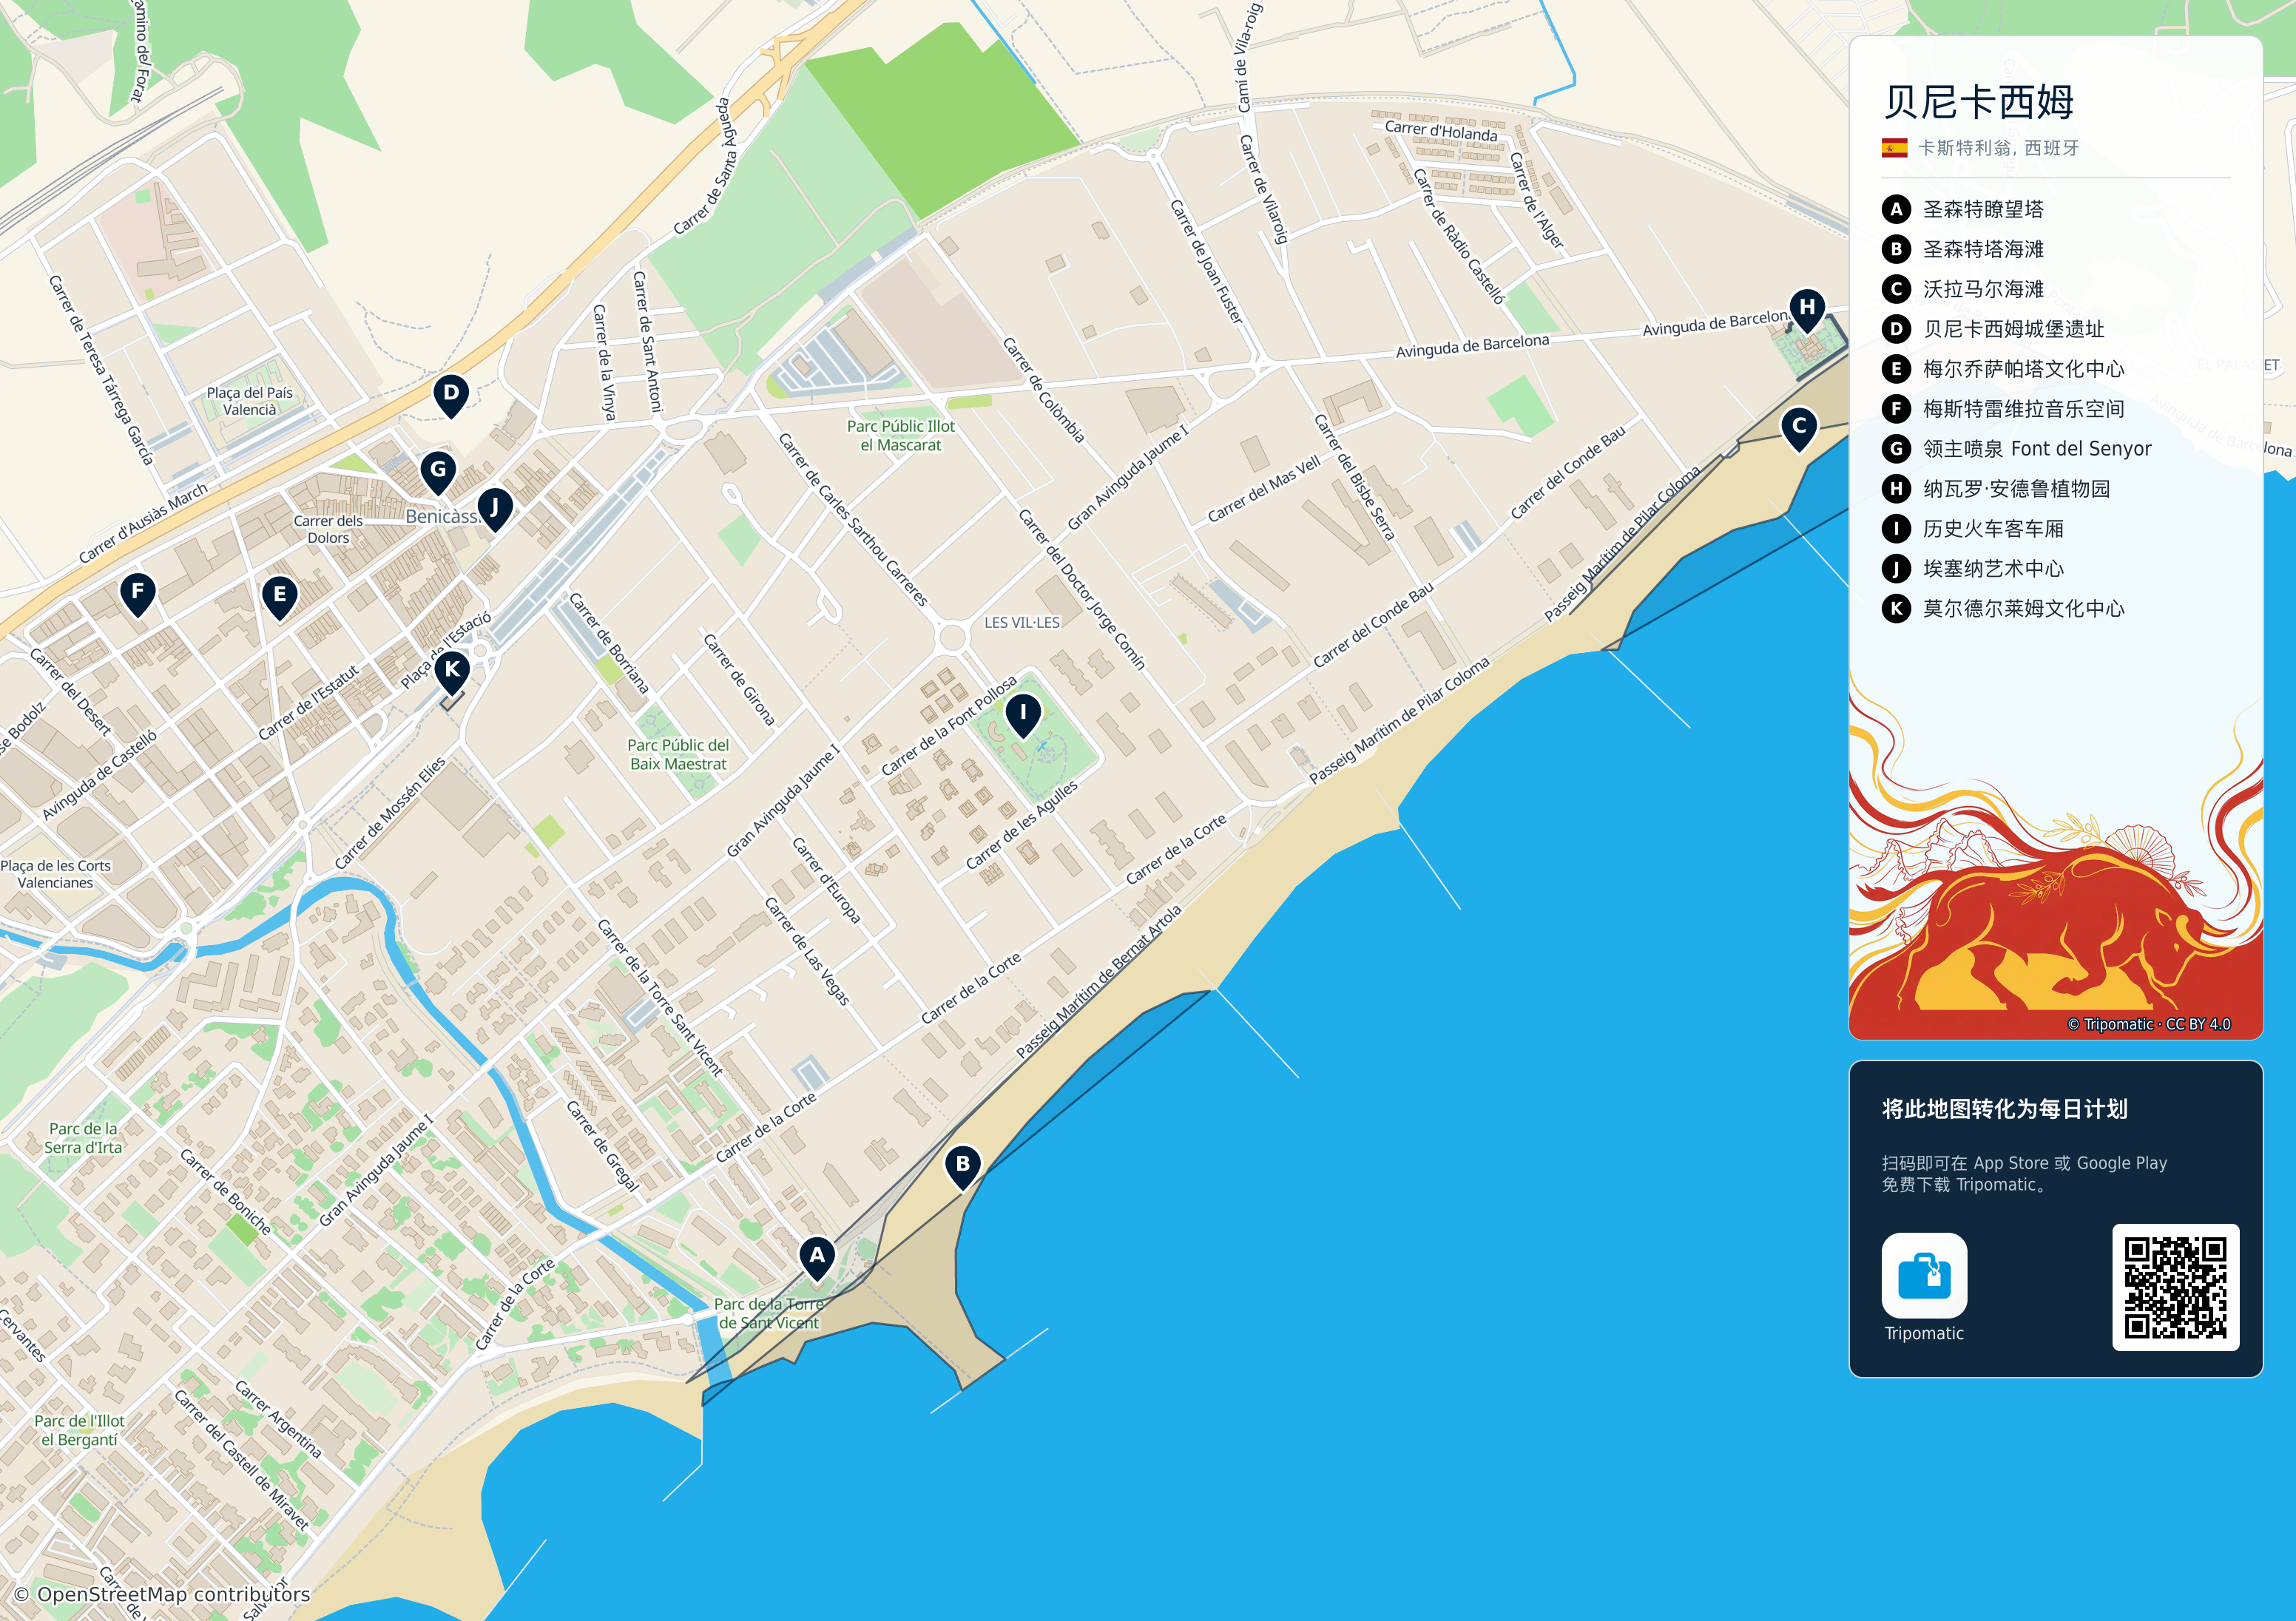Select map pin G near Benicàssim label
2296x1621 pixels.
pos(438,472)
